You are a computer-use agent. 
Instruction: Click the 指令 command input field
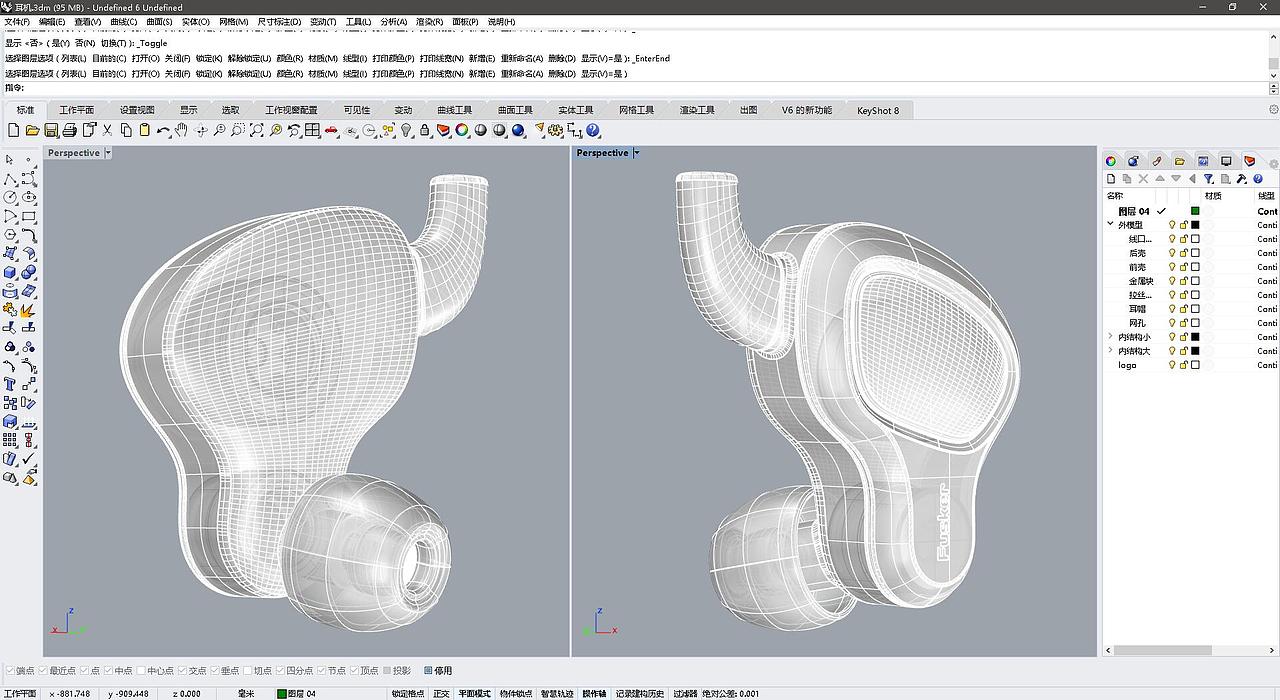(645, 88)
